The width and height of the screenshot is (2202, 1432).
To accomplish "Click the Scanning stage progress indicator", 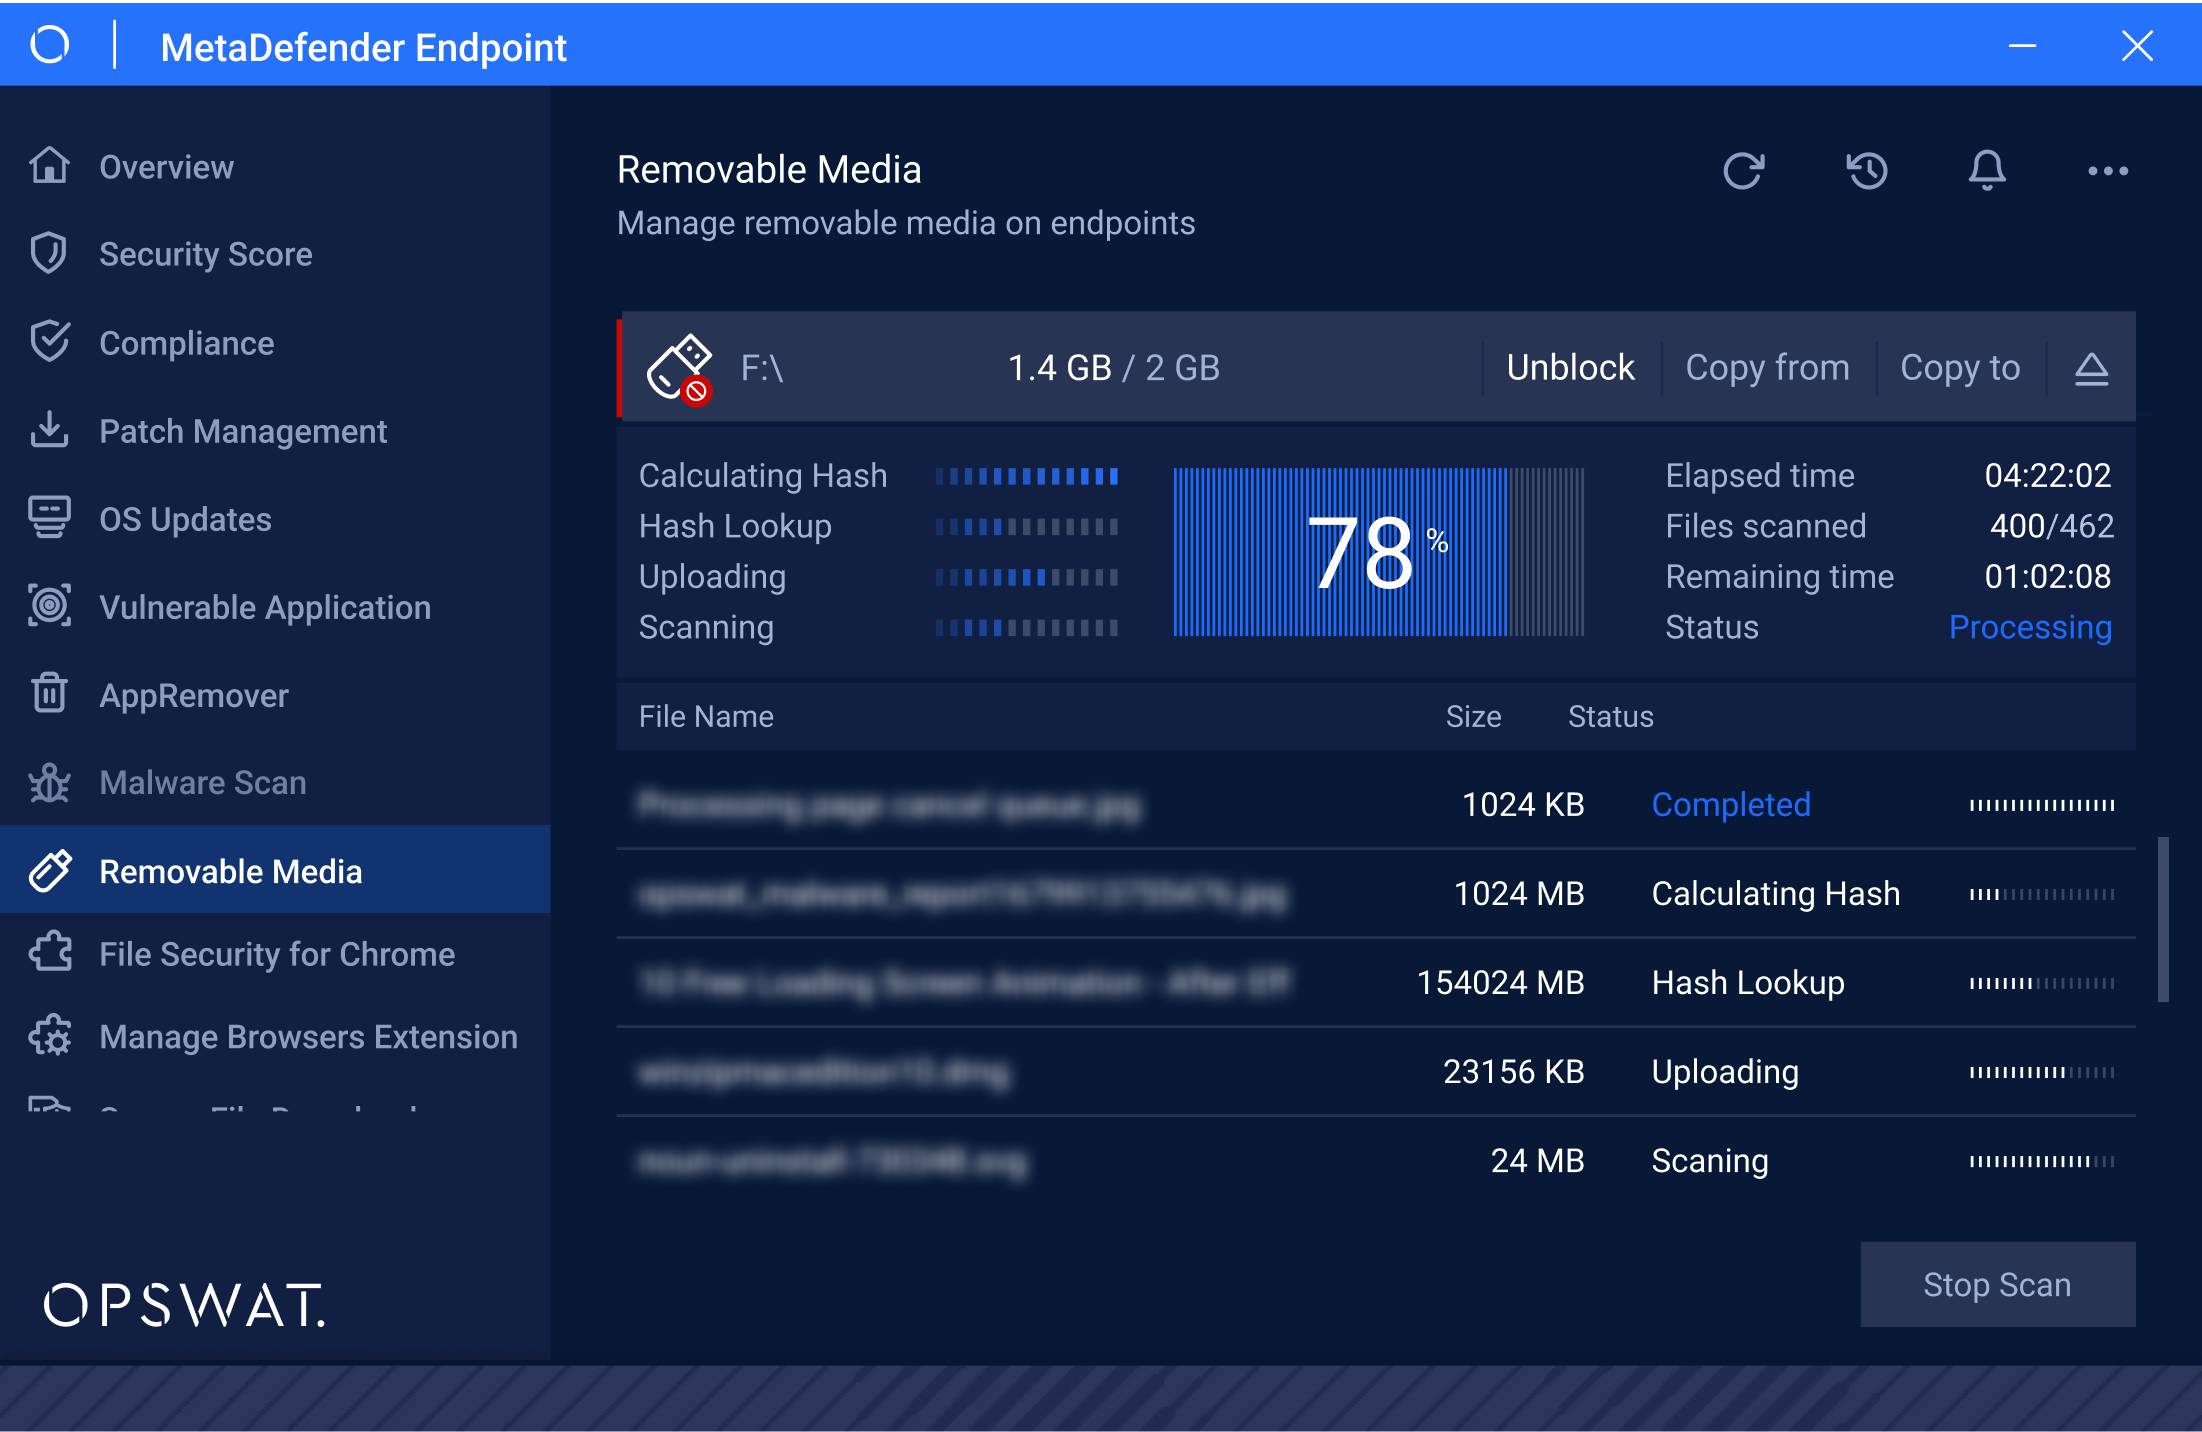I will 1027,628.
